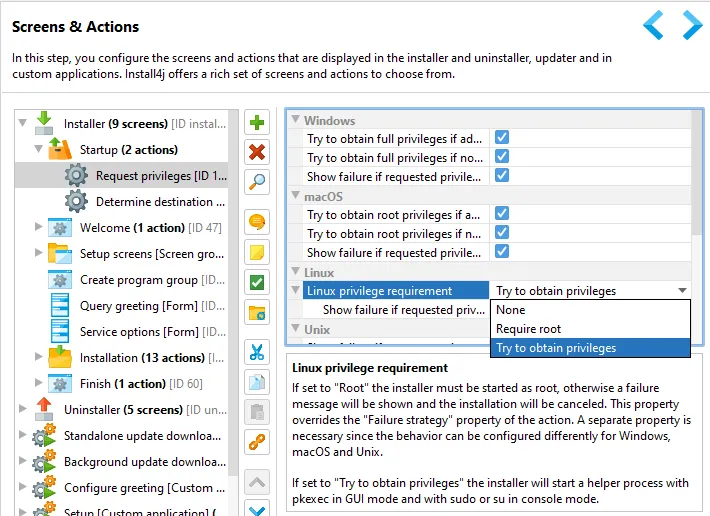Go to next step with right arrow
This screenshot has width=710, height=516.
(x=692, y=25)
